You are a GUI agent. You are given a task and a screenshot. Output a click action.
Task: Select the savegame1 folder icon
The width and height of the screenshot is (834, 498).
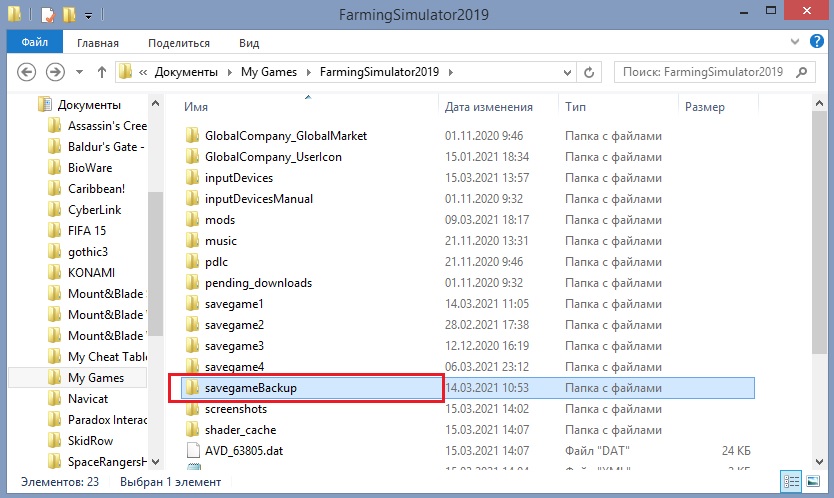point(193,304)
